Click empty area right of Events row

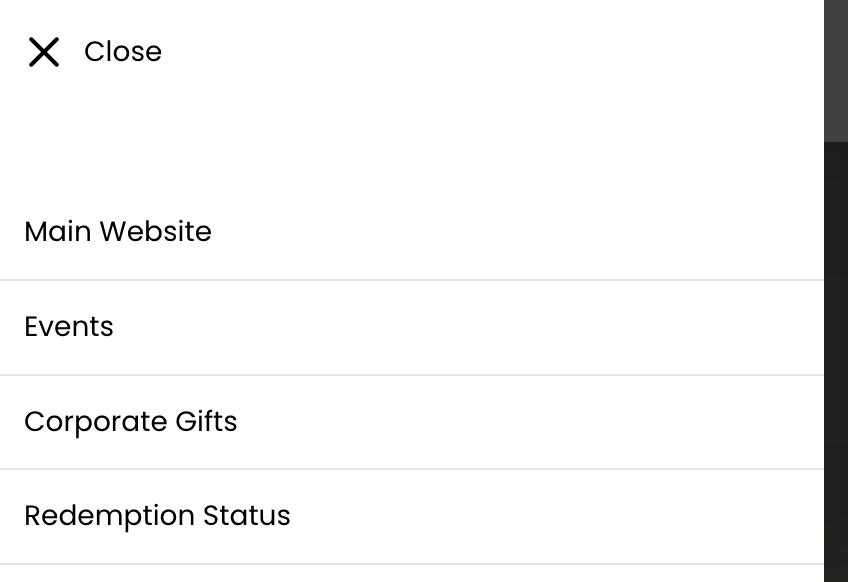(500, 327)
